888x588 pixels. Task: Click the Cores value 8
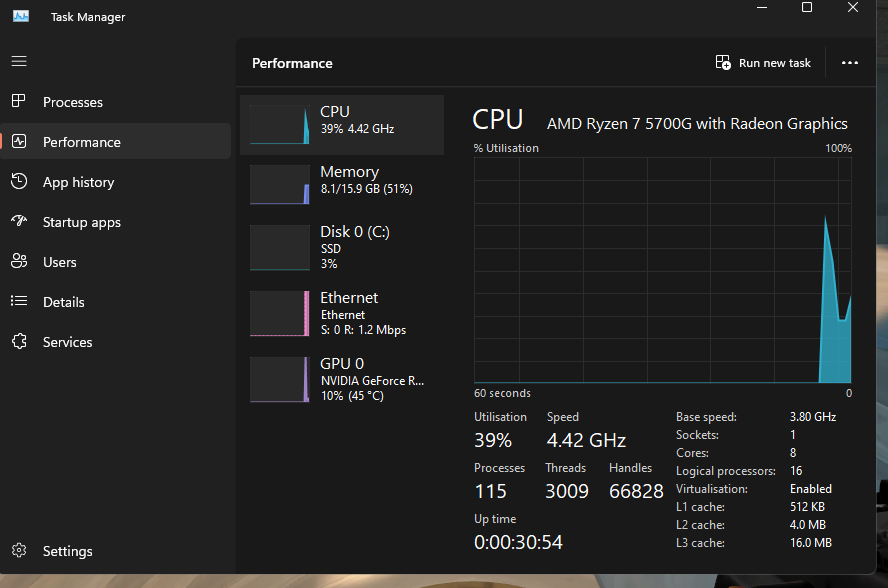[793, 453]
